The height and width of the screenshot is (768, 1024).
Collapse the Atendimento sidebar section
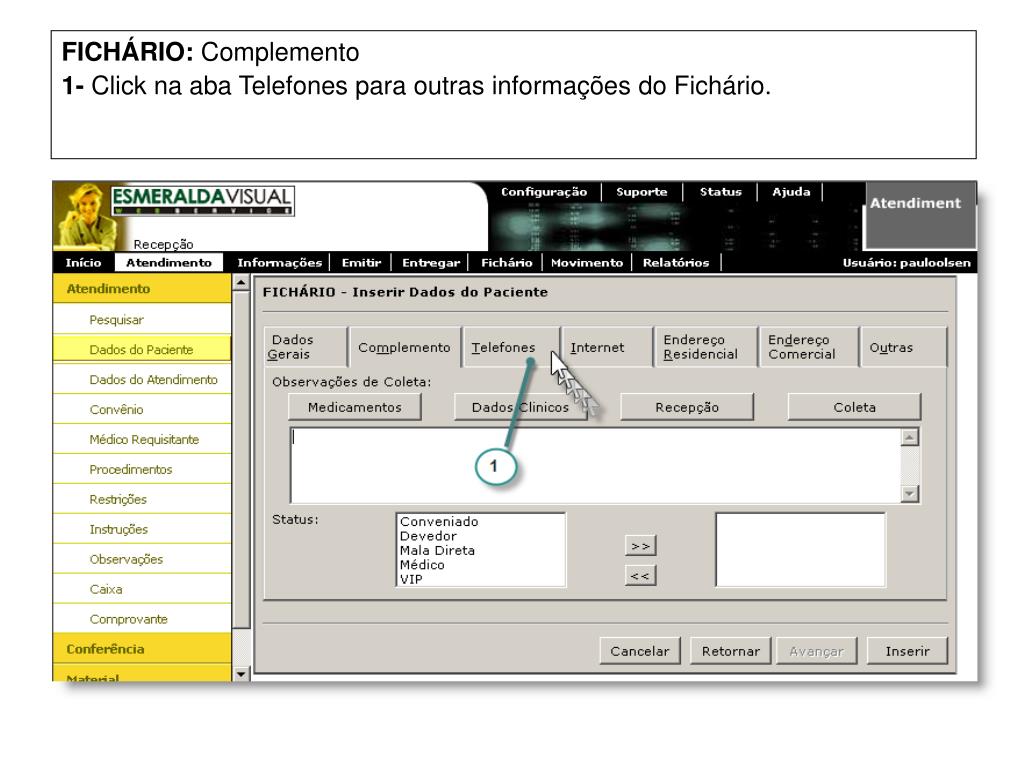click(x=142, y=289)
